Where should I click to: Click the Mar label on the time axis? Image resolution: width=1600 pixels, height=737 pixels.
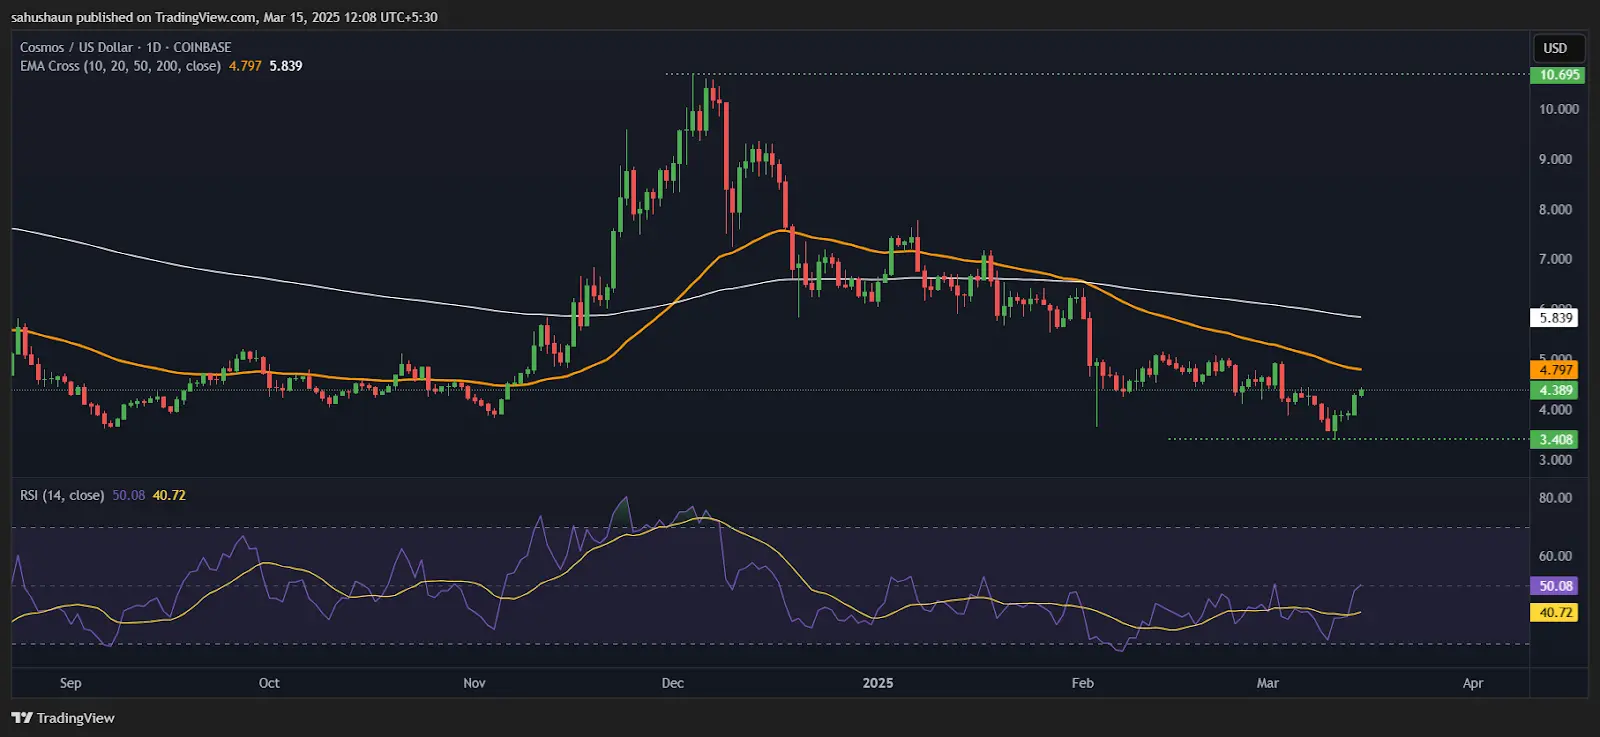coord(1267,683)
